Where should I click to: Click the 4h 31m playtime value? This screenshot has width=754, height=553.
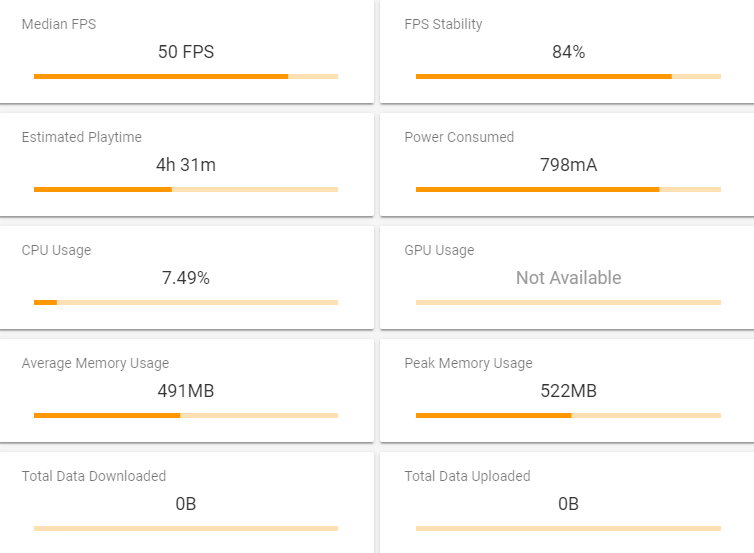186,165
